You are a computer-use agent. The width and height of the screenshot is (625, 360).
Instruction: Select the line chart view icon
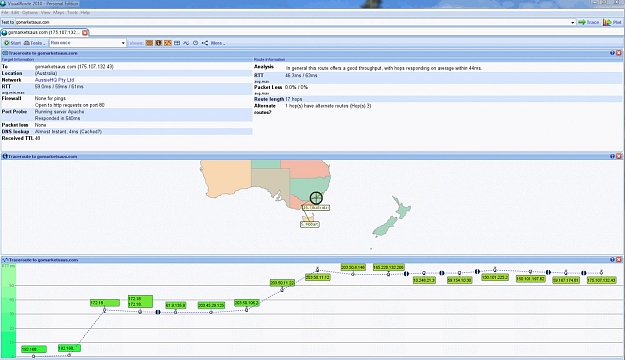point(186,43)
